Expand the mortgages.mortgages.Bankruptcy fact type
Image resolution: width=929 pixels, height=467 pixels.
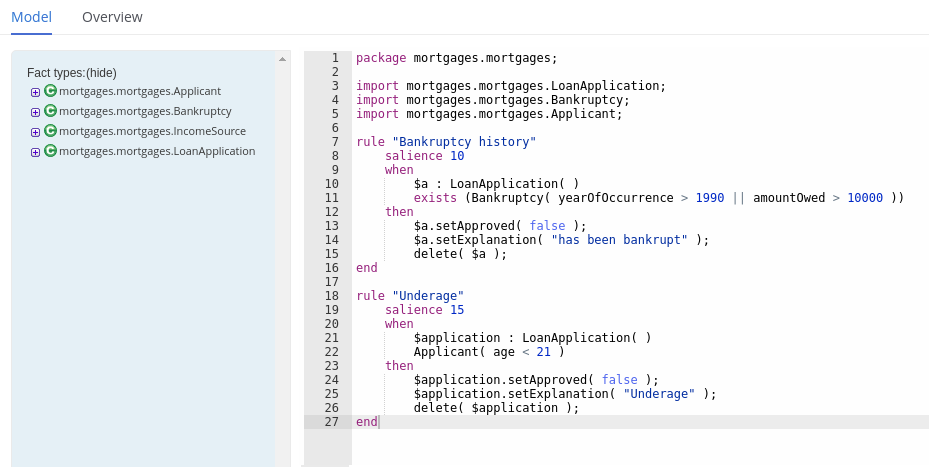tap(35, 112)
